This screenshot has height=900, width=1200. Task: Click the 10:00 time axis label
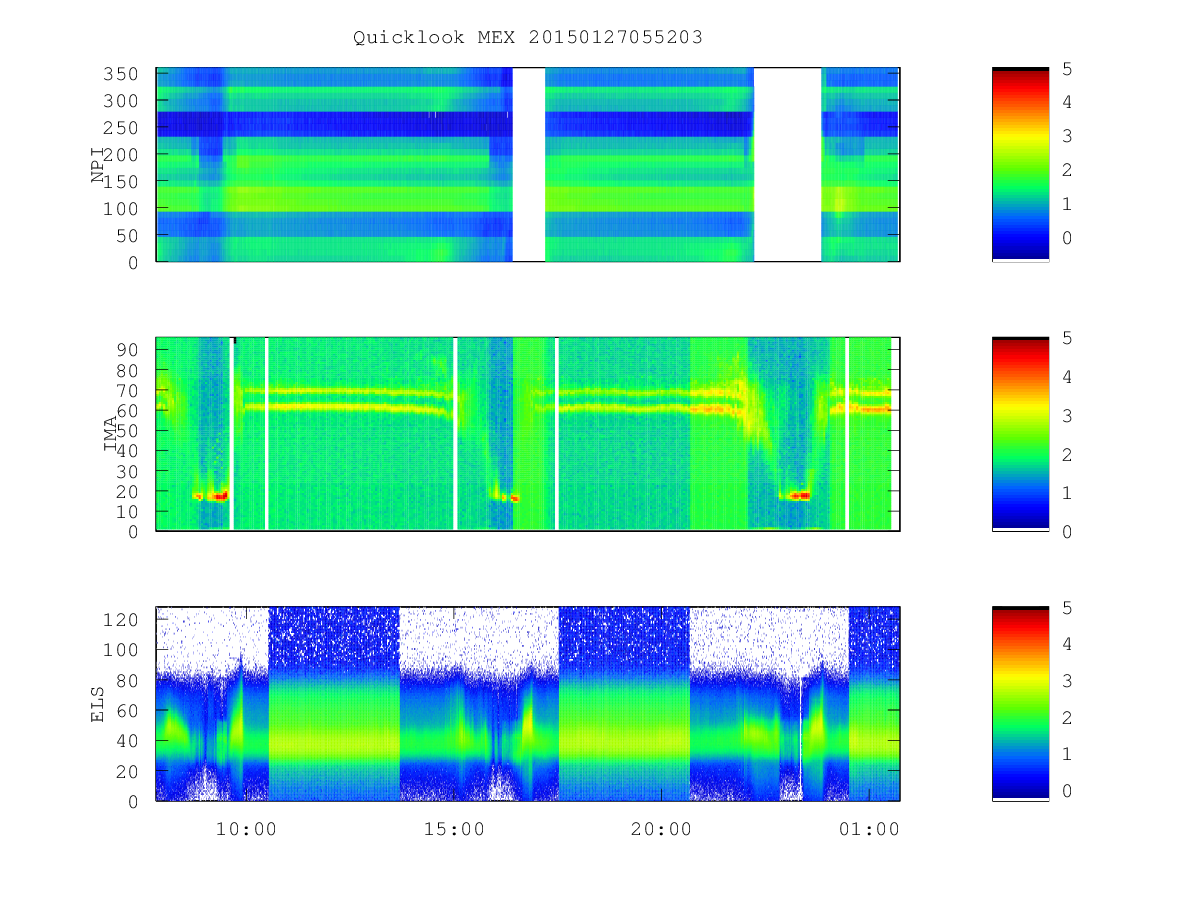click(246, 829)
